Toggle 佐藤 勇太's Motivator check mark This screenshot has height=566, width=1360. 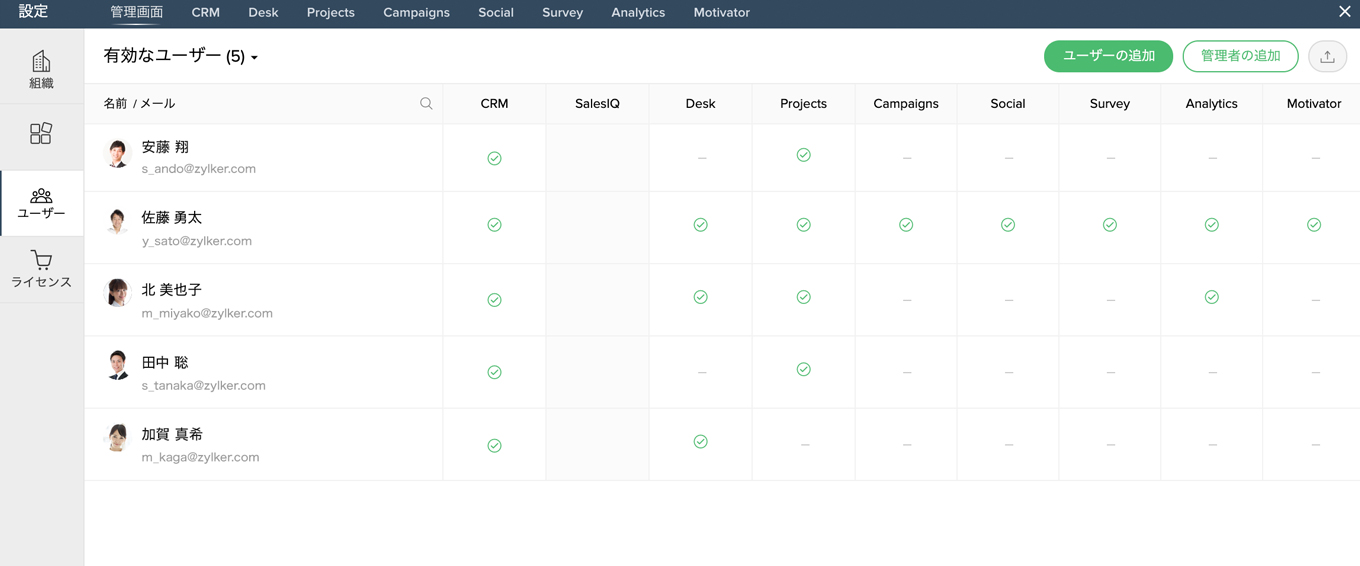point(1314,225)
